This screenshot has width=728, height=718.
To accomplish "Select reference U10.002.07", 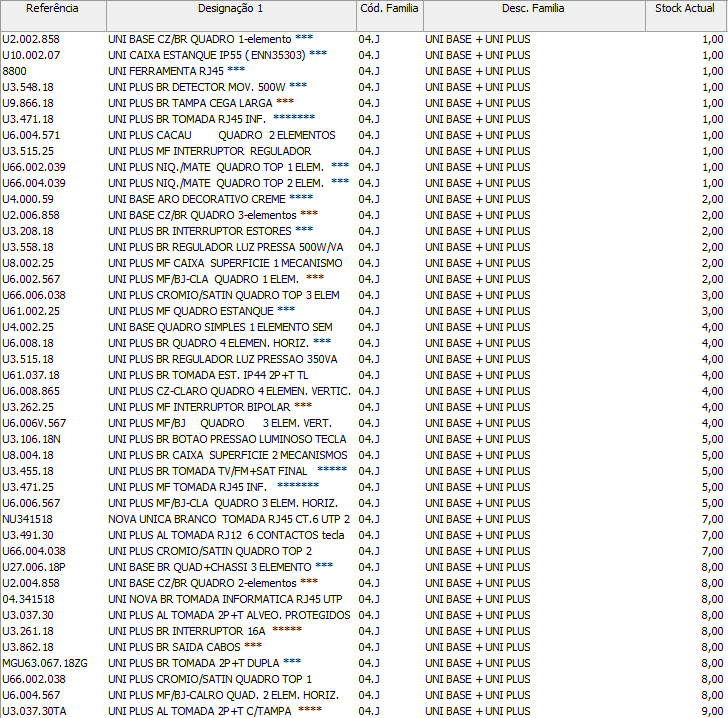I will (31, 55).
